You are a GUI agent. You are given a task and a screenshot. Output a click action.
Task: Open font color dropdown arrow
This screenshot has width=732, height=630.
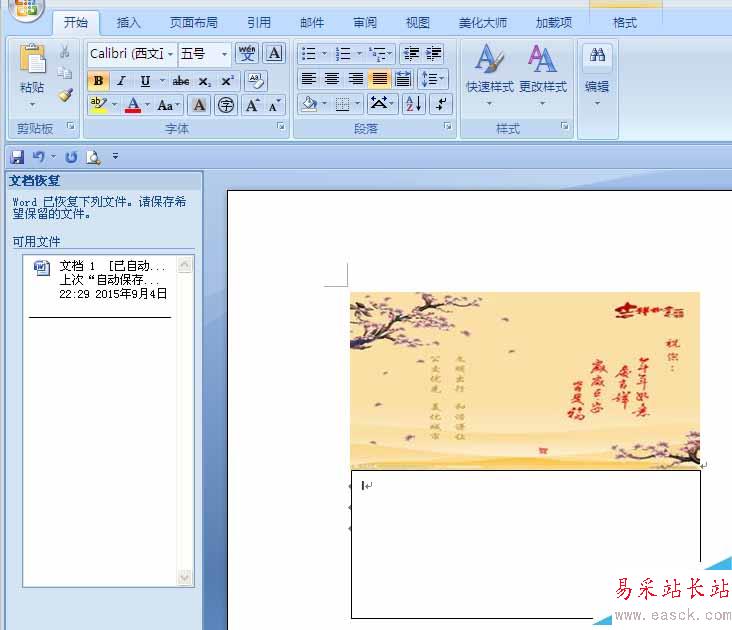[x=147, y=105]
